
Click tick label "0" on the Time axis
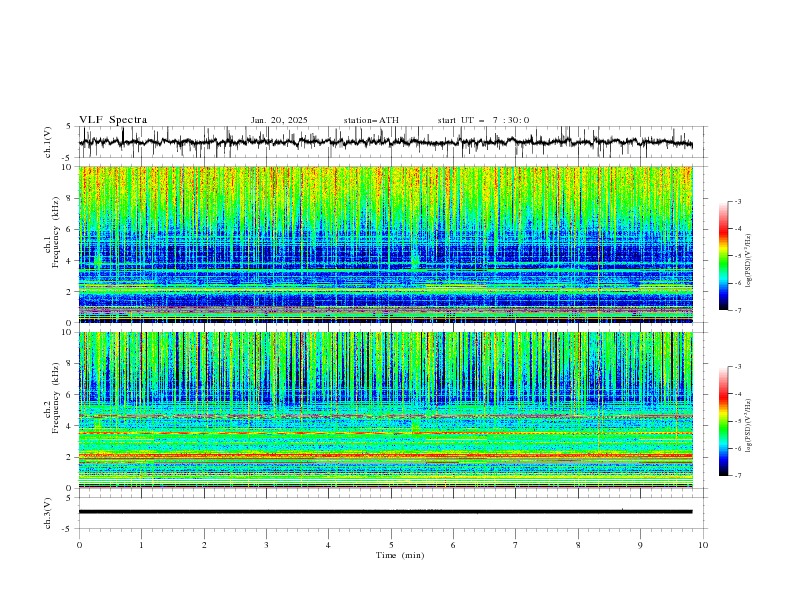[79, 545]
